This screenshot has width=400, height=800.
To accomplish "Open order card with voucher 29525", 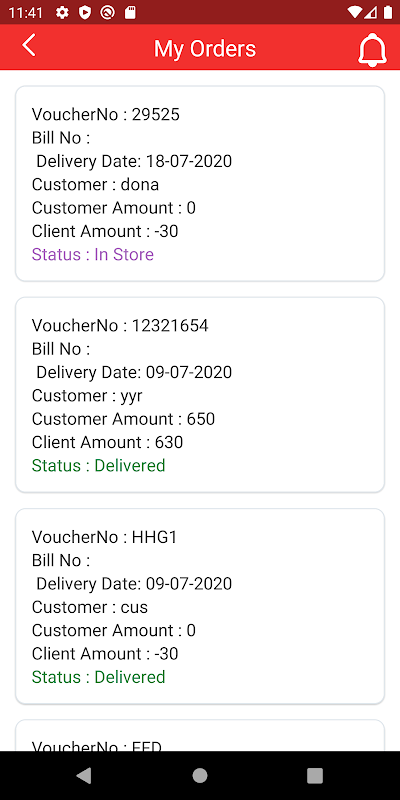I will point(200,184).
